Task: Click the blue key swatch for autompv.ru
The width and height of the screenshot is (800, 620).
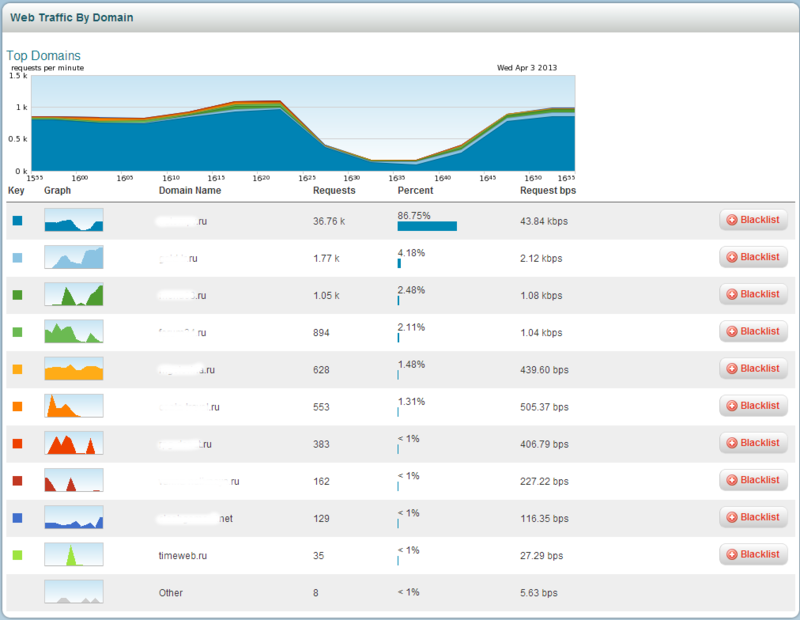Action: tap(18, 219)
